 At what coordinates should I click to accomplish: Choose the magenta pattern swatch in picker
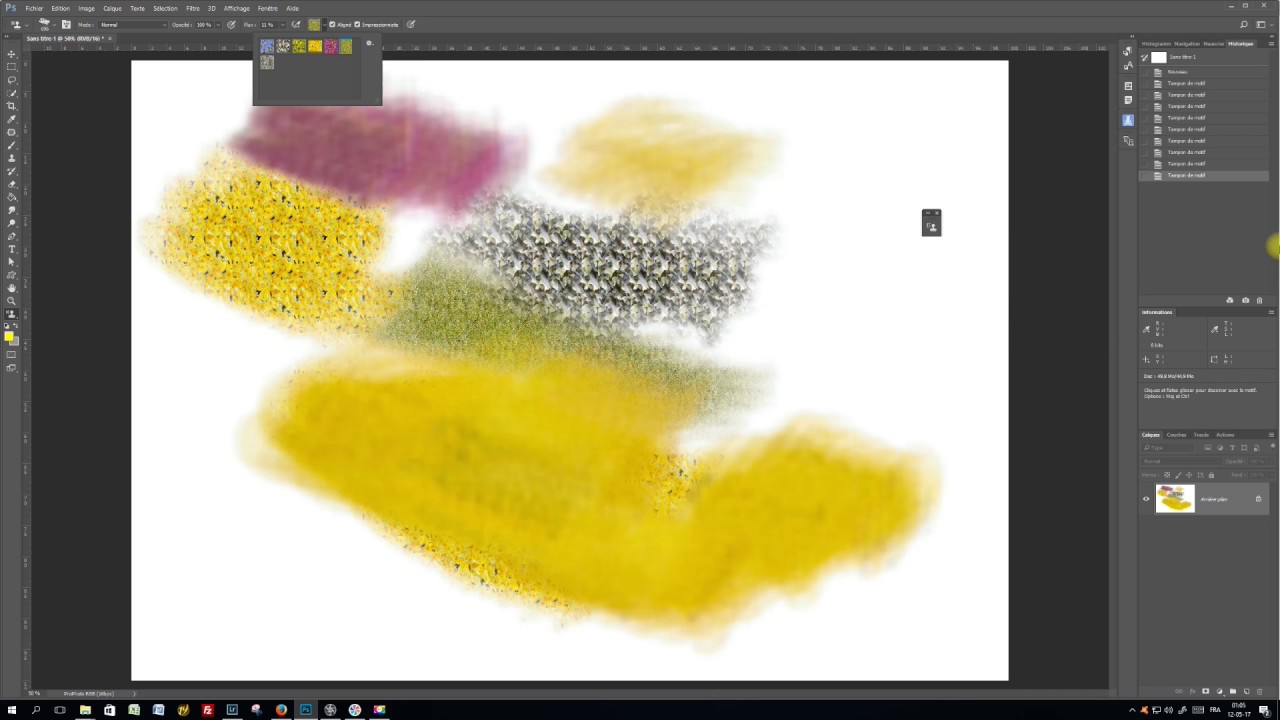click(330, 46)
